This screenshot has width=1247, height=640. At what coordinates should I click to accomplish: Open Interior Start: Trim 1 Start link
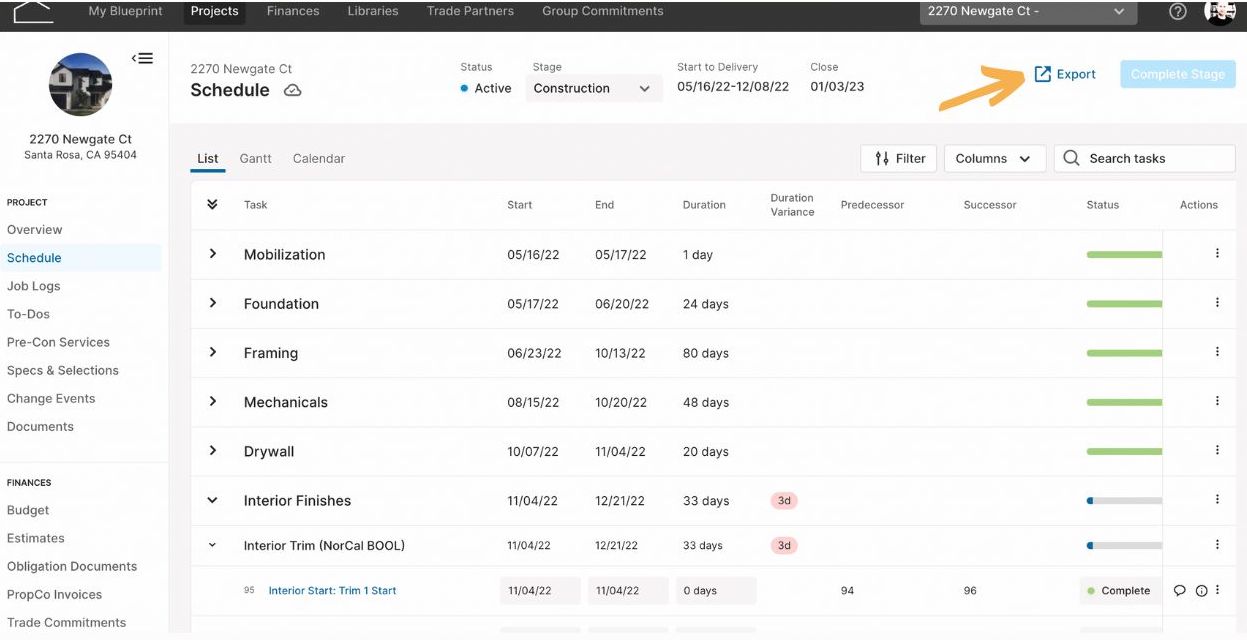coord(332,591)
